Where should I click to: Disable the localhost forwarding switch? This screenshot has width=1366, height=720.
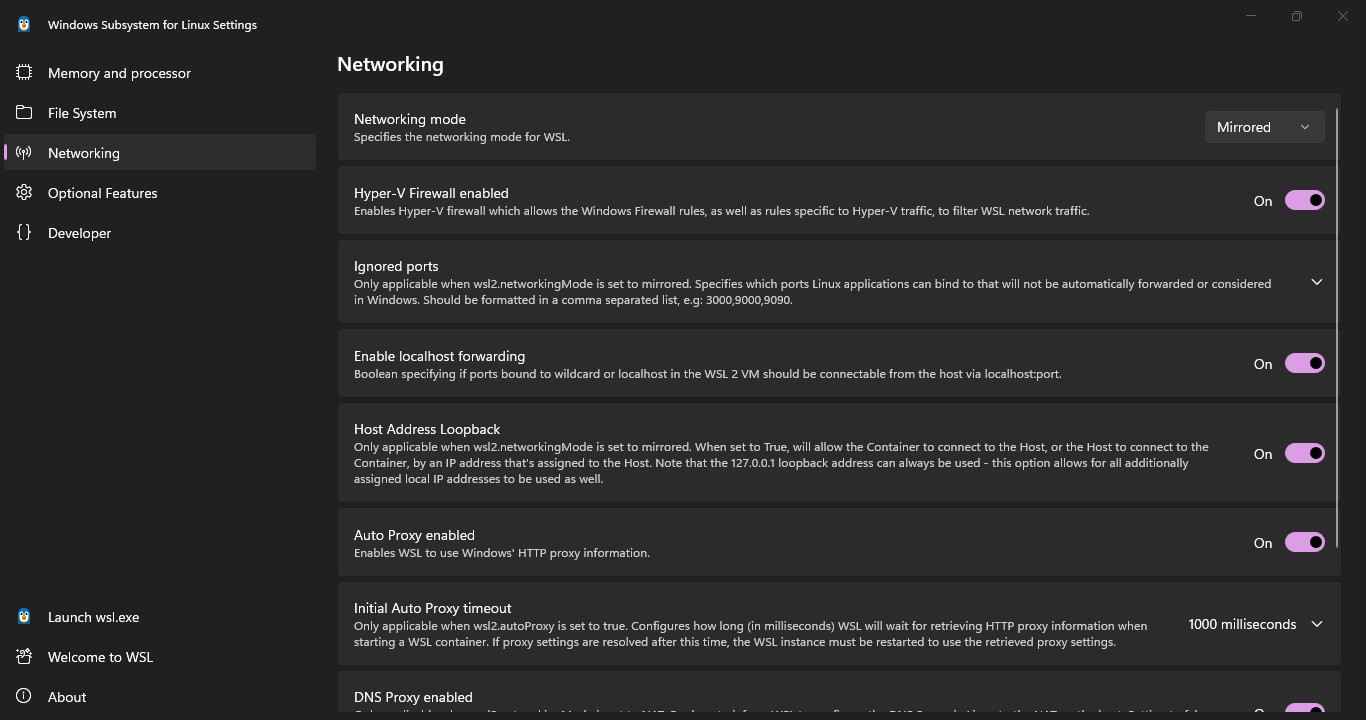click(1304, 364)
